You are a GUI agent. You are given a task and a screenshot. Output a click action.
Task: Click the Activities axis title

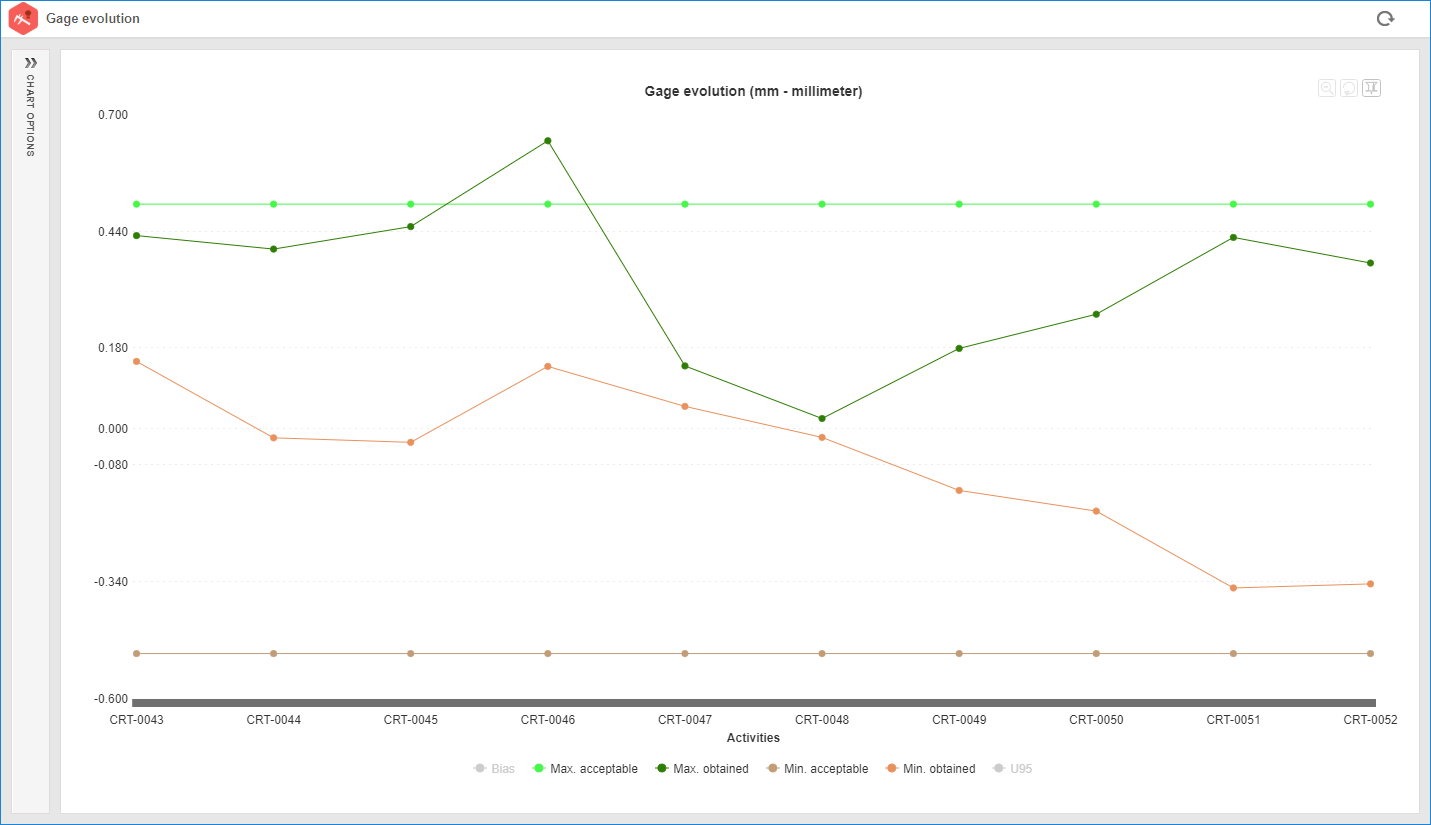753,738
